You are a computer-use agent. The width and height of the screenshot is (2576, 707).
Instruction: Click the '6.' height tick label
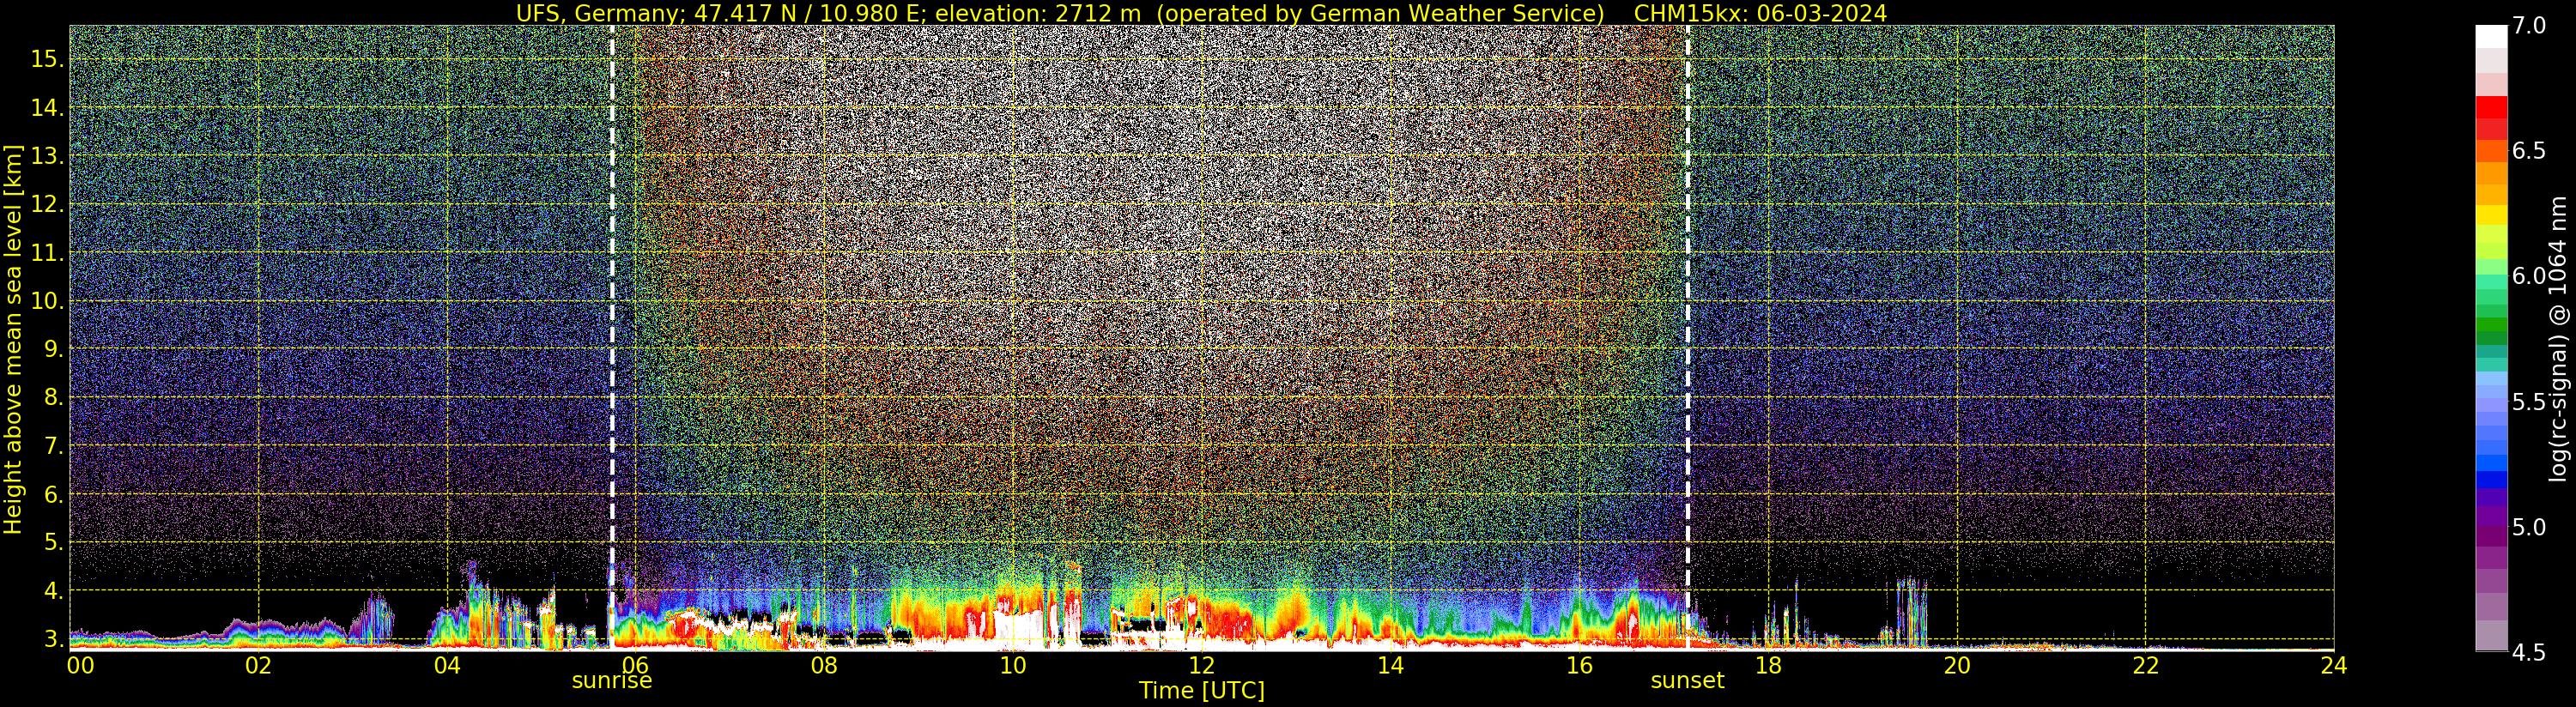[54, 495]
